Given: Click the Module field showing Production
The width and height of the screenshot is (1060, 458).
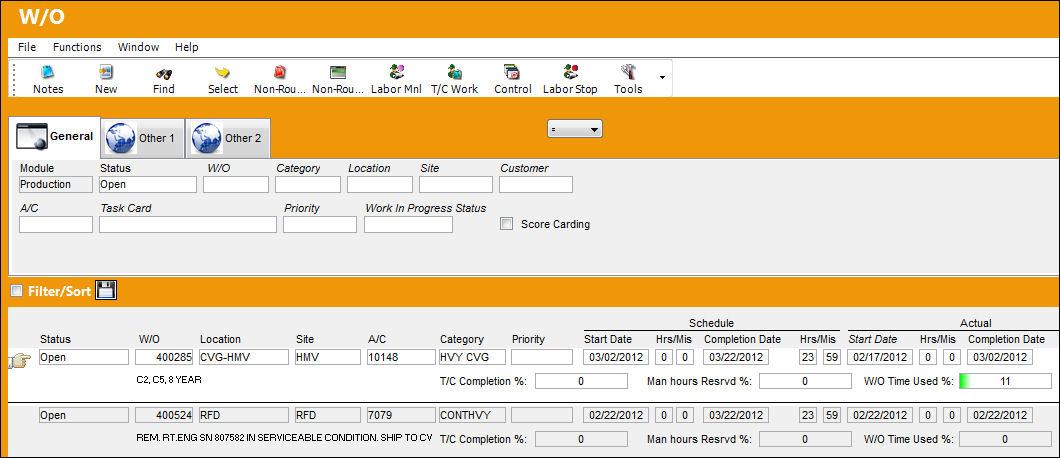Looking at the screenshot, I should pos(55,184).
